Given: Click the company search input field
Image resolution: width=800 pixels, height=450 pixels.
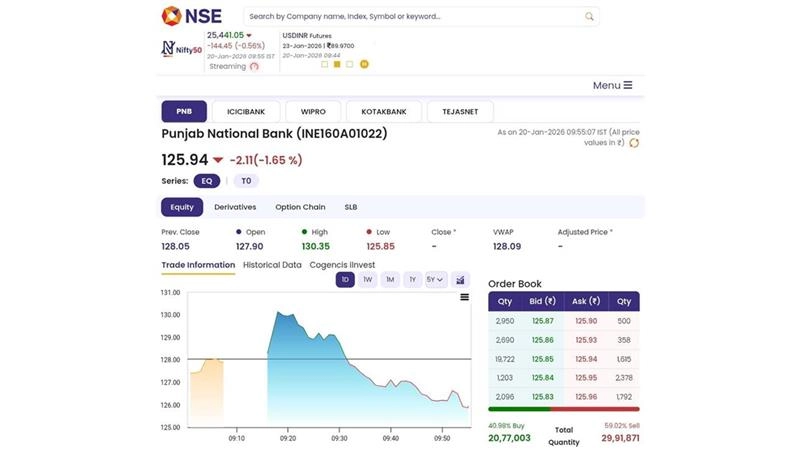Looking at the screenshot, I should (410, 16).
